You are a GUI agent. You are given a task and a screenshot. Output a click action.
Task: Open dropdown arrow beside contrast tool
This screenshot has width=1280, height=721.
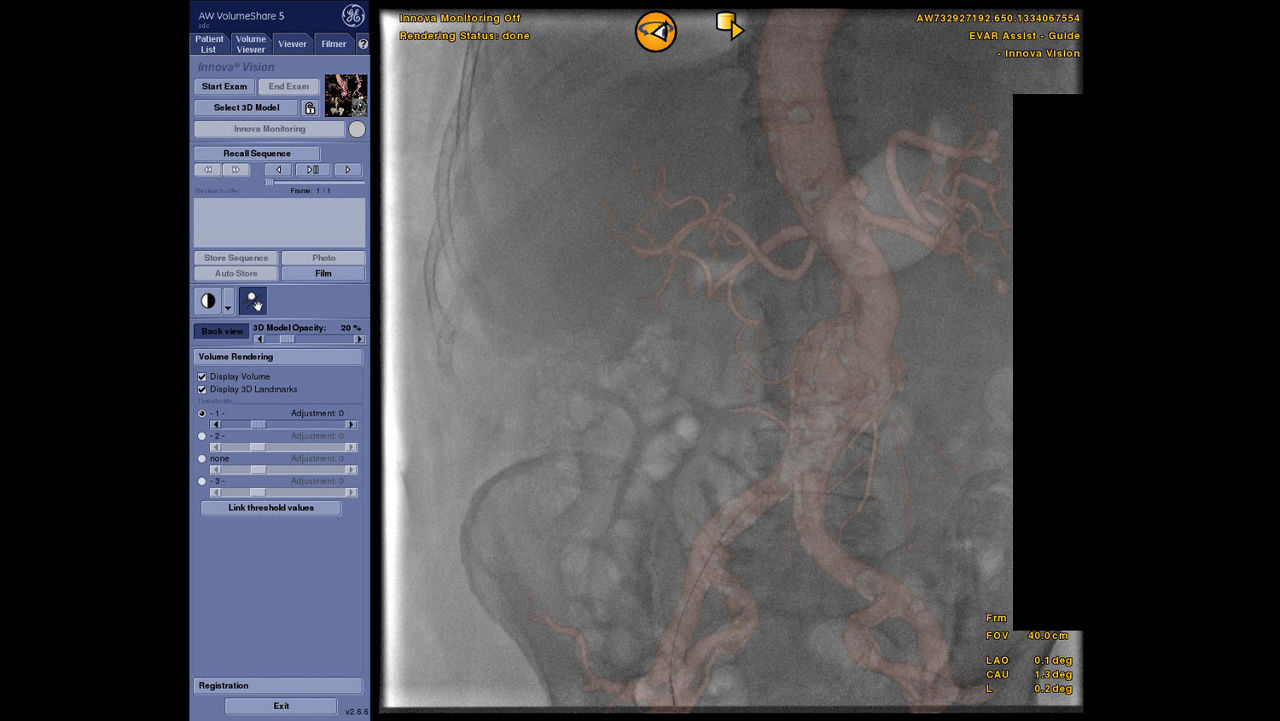(x=228, y=303)
